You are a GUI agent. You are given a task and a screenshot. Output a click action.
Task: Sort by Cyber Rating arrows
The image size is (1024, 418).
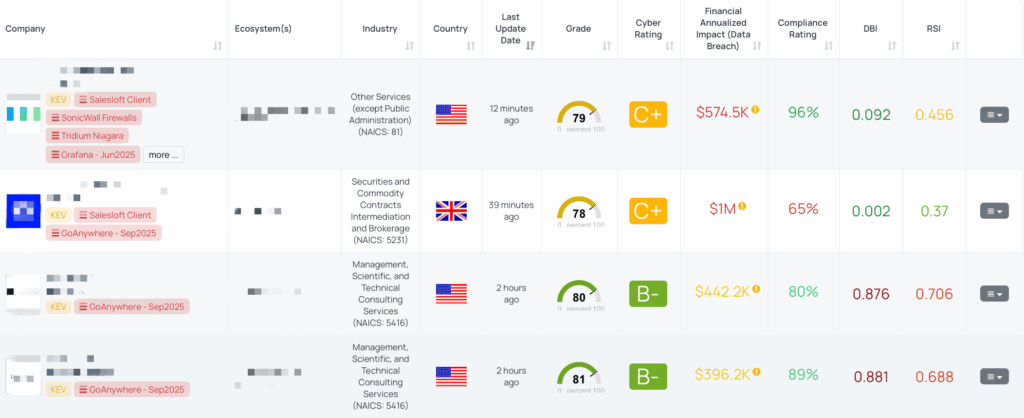[669, 46]
